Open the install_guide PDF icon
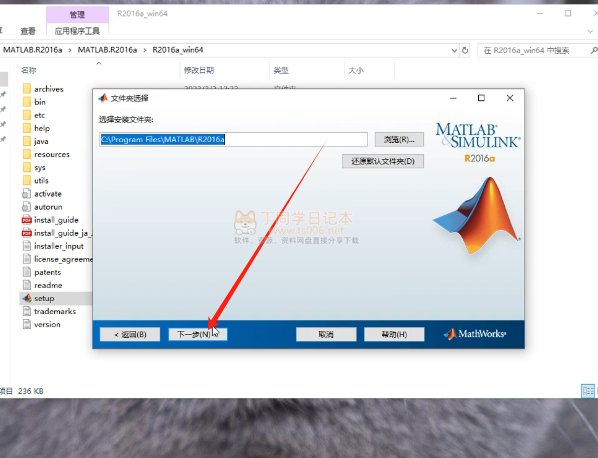Image resolution: width=598 pixels, height=458 pixels. [27, 220]
